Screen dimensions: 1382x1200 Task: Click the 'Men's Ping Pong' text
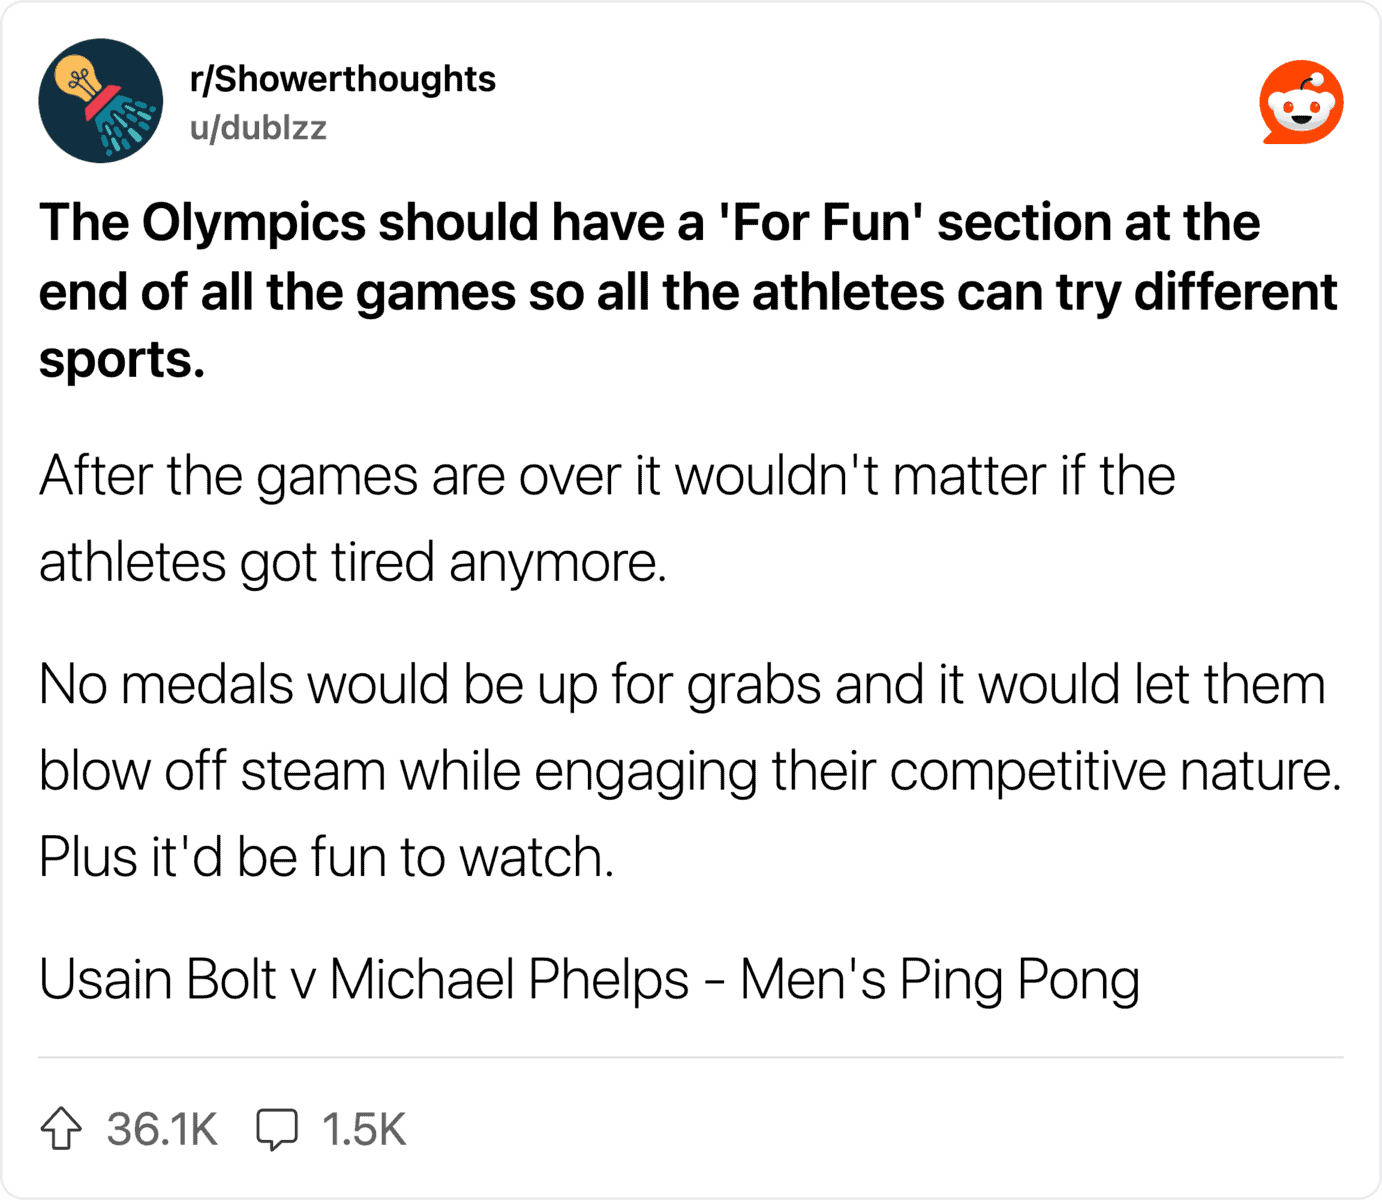pyautogui.click(x=939, y=980)
